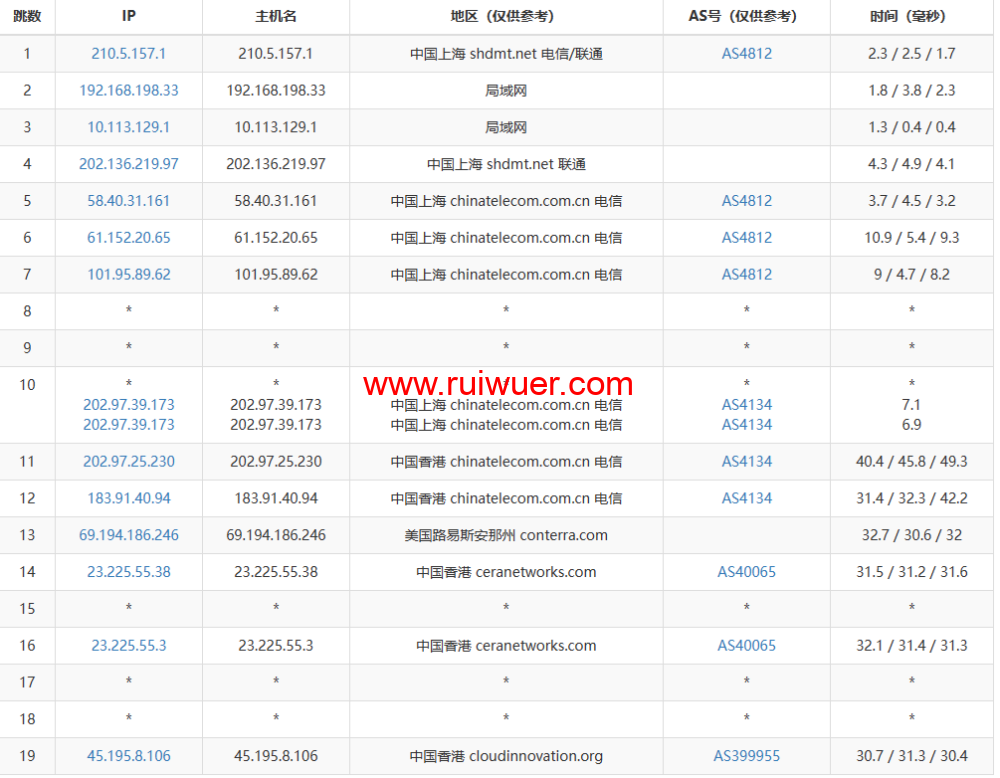Open the 23.225.55.38 IP link

point(128,572)
